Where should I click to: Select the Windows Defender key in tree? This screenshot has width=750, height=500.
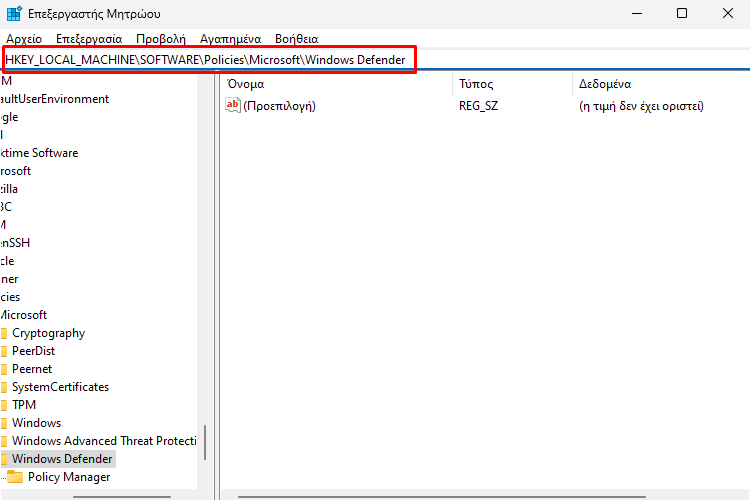click(x=62, y=459)
